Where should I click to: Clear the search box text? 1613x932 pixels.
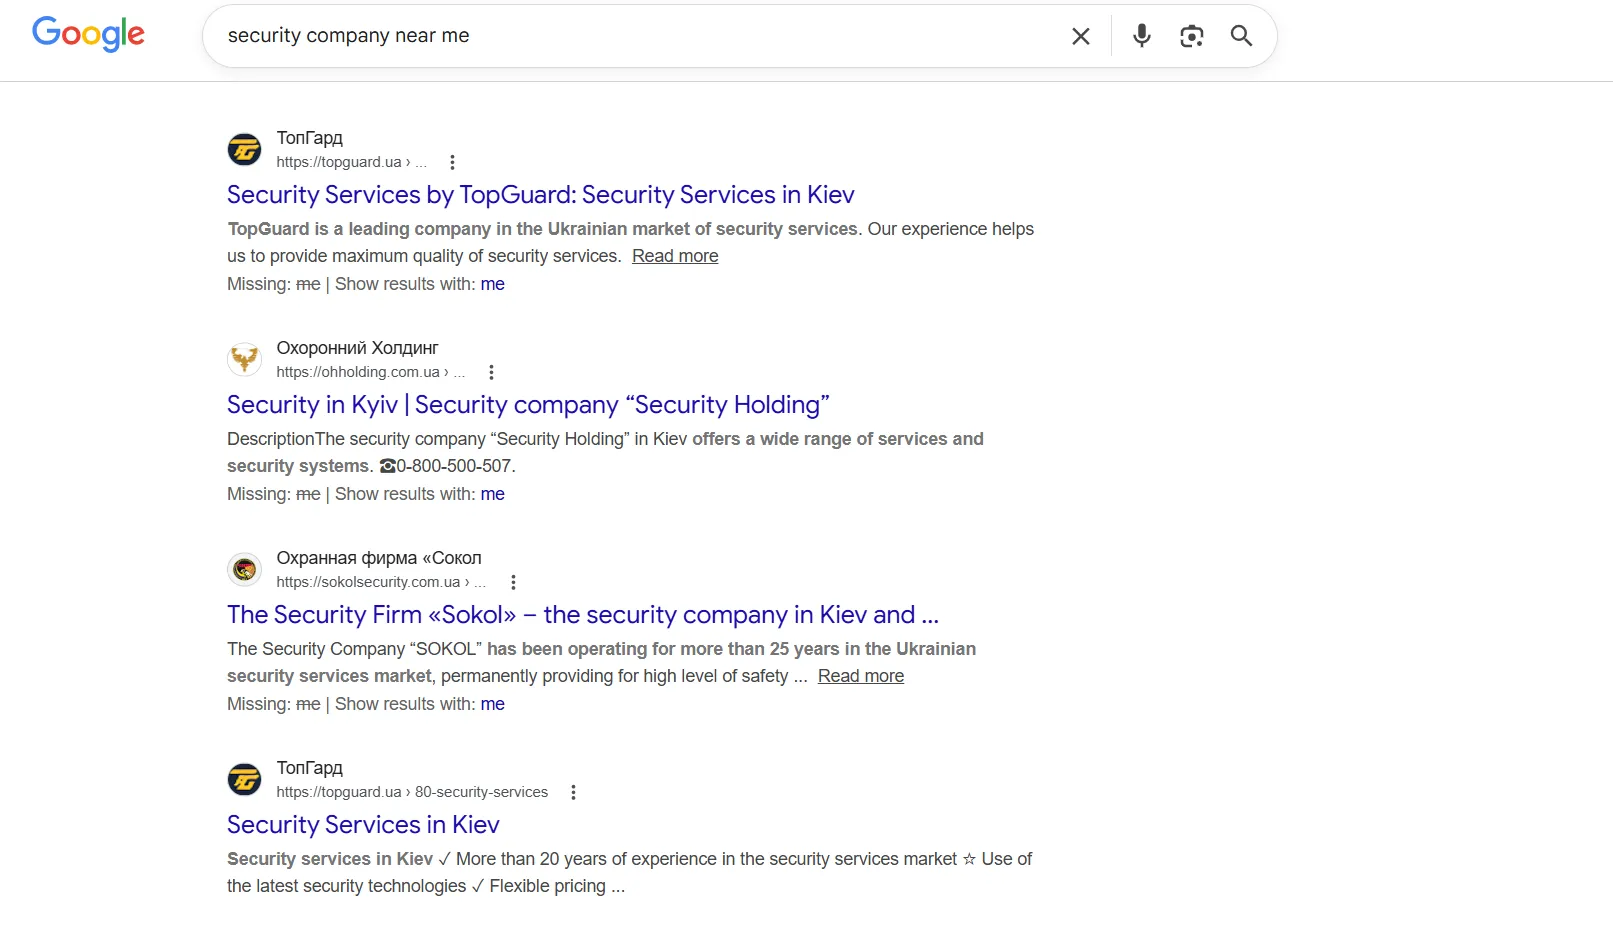coord(1080,36)
